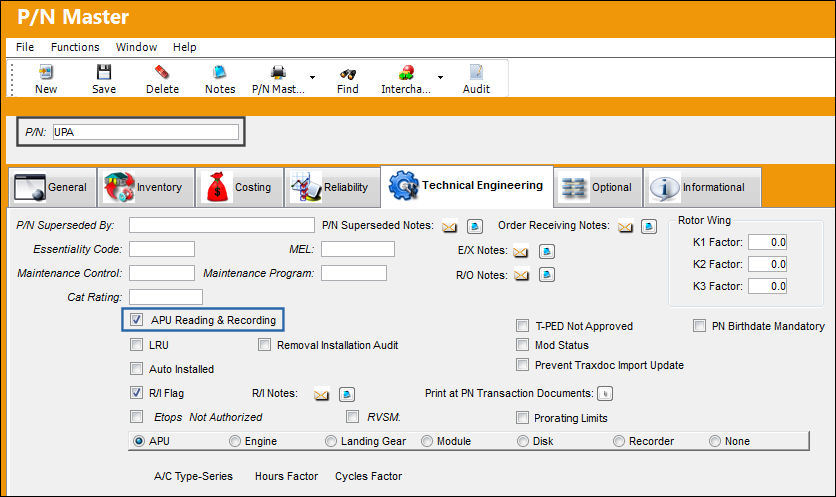Switch to the General tab
This screenshot has width=836, height=497.
tap(52, 187)
